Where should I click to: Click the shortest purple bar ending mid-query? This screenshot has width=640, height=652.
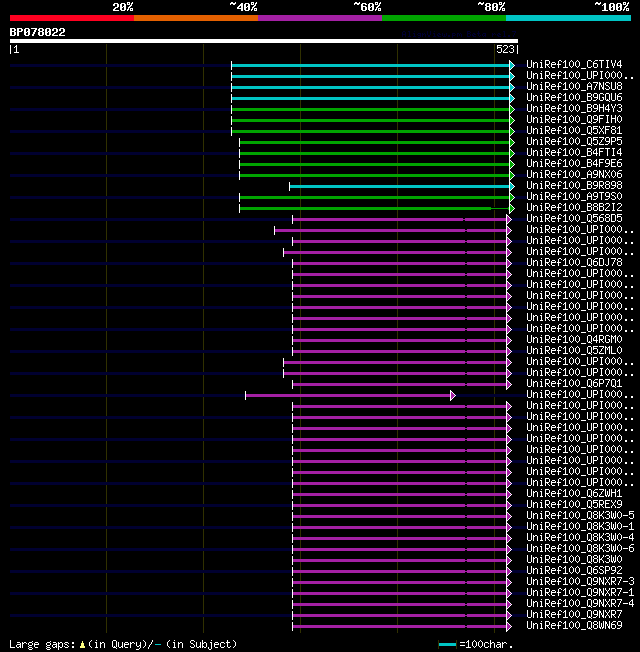tap(348, 395)
